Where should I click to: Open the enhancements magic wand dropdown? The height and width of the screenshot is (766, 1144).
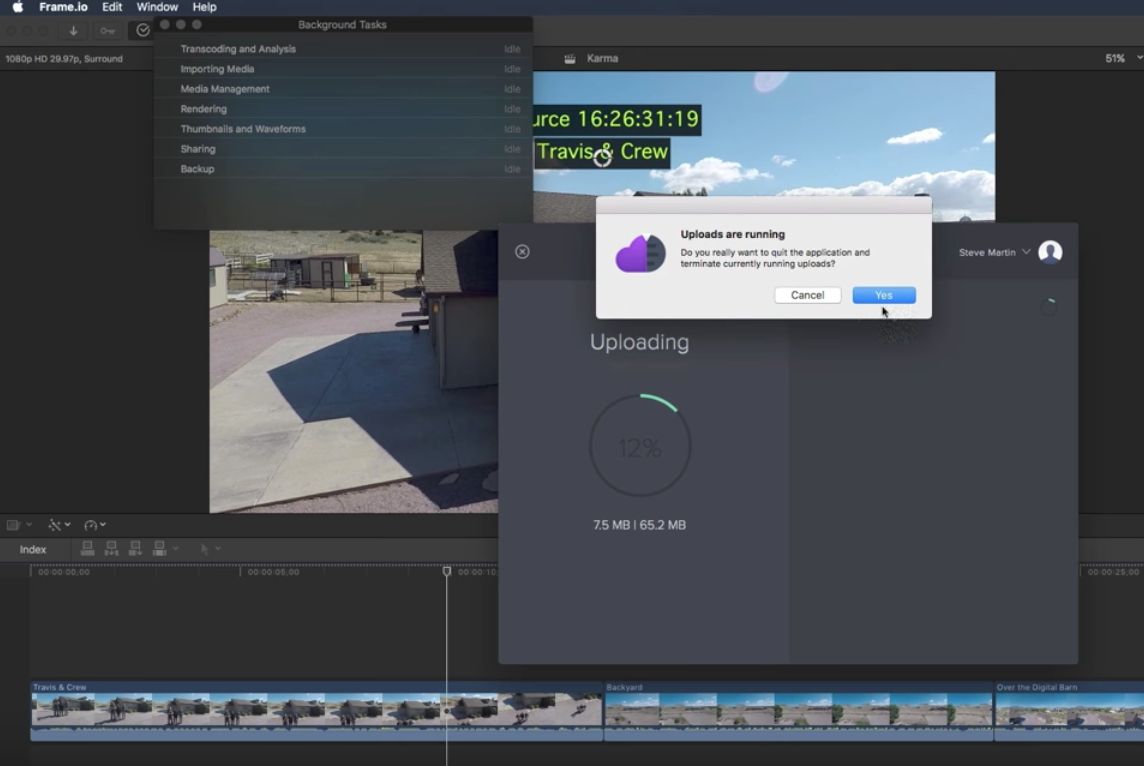59,525
